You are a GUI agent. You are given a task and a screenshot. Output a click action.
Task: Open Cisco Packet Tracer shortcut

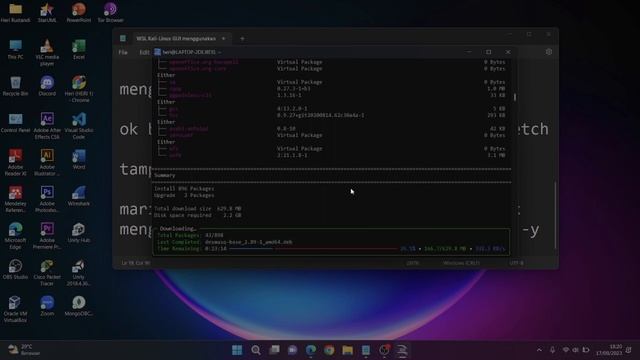pyautogui.click(x=47, y=273)
